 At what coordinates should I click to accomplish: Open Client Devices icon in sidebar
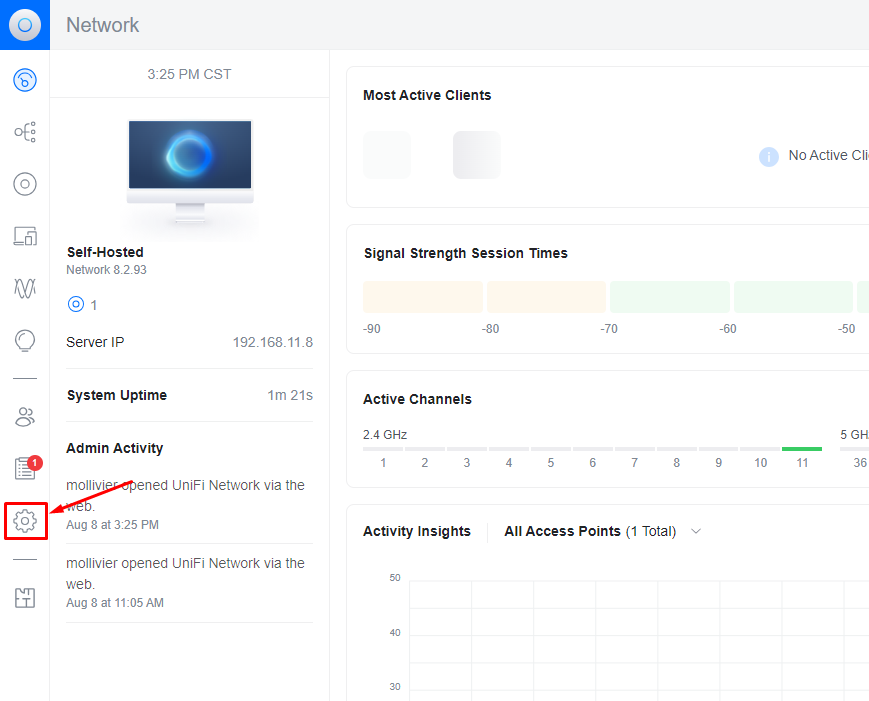[25, 236]
